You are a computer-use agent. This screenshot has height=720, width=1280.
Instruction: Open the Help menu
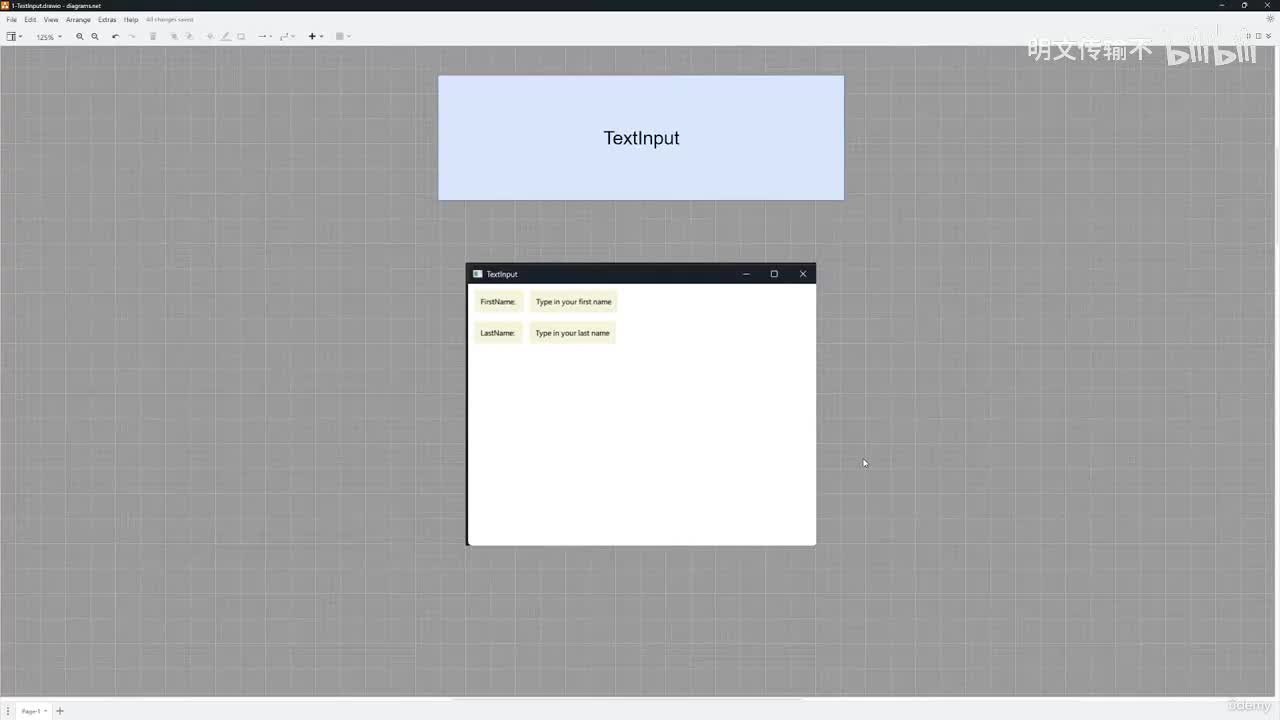click(131, 20)
